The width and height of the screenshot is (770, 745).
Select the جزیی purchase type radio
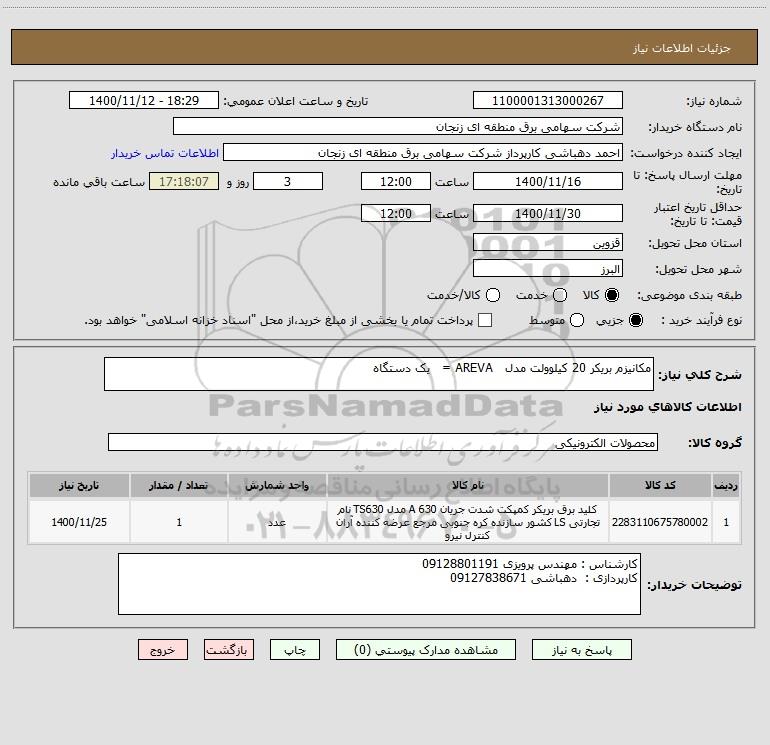(x=636, y=320)
